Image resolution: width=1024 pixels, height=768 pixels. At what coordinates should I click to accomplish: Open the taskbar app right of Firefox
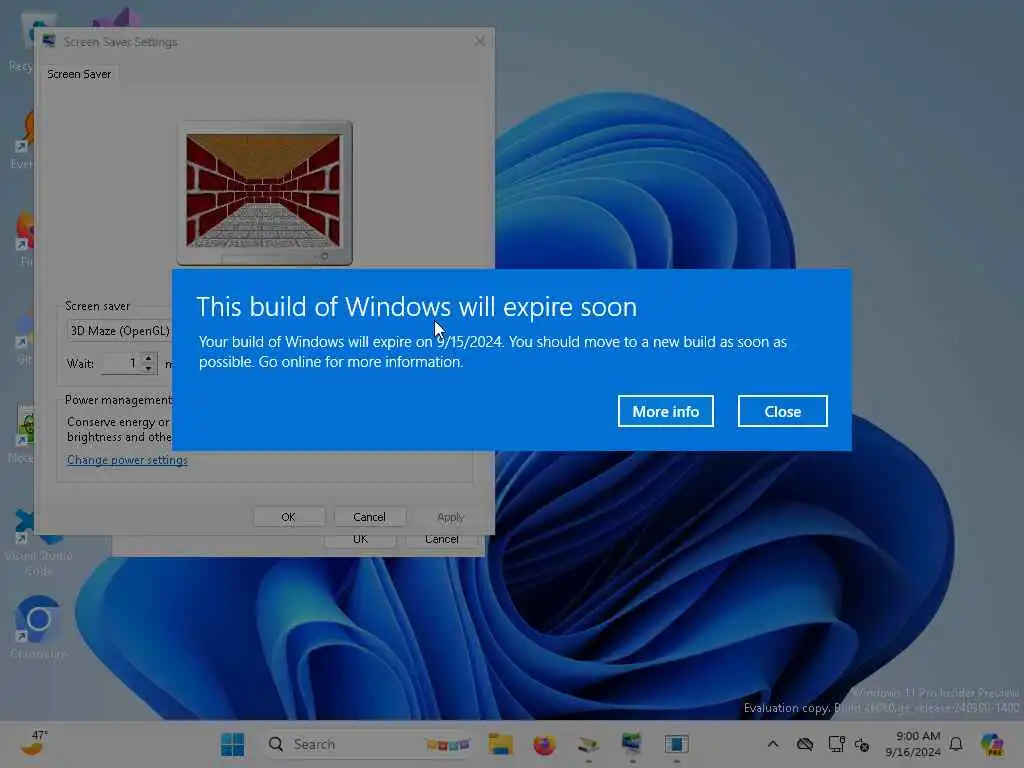tap(588, 744)
